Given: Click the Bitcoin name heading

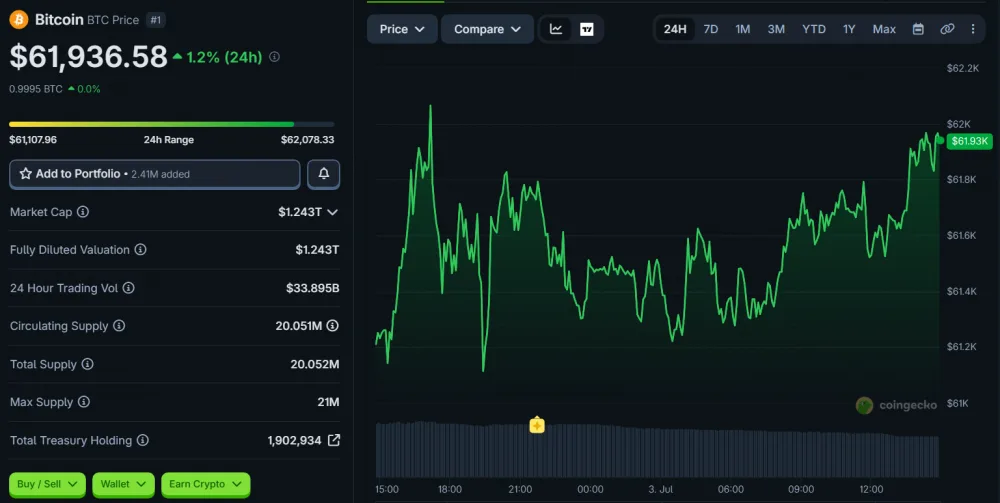Looking at the screenshot, I should pyautogui.click(x=59, y=20).
